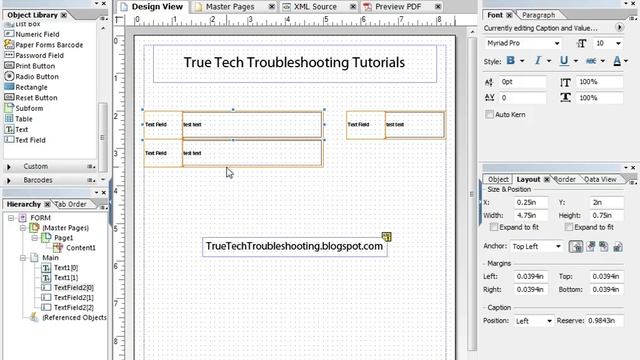Switch to the Tab Order tab
This screenshot has height=360, width=640.
click(70, 204)
